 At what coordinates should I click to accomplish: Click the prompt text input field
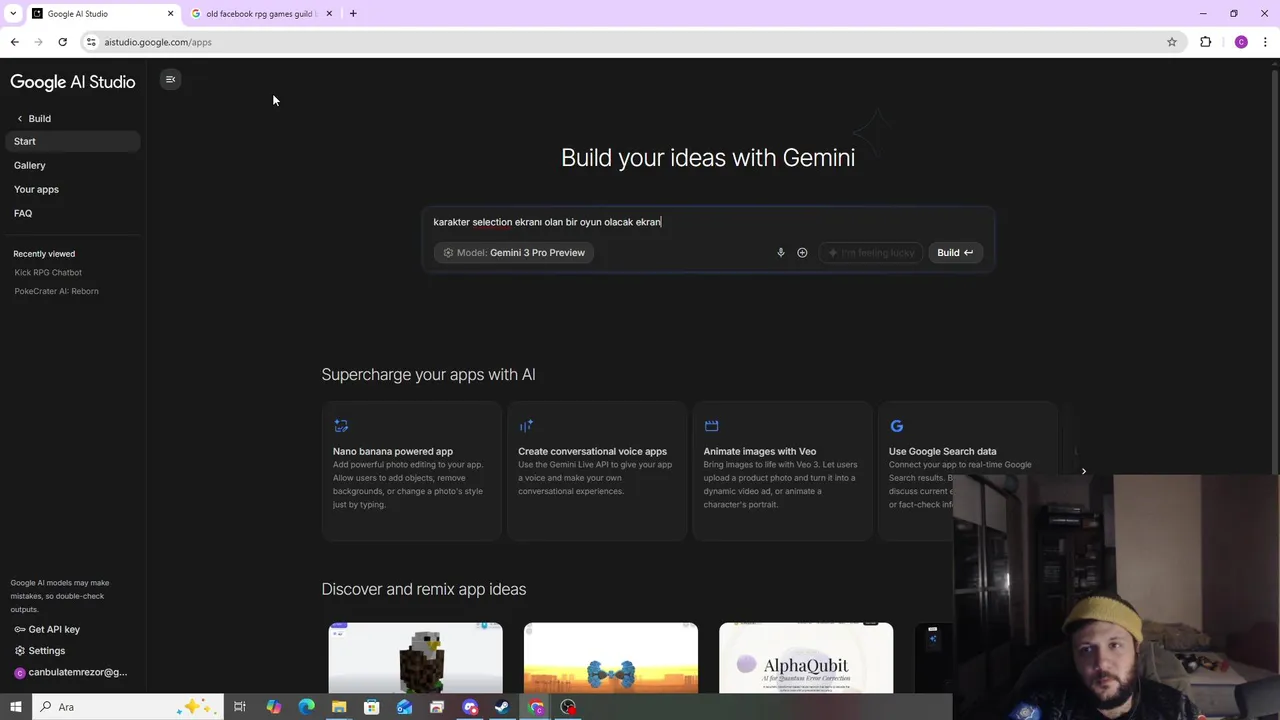708,222
